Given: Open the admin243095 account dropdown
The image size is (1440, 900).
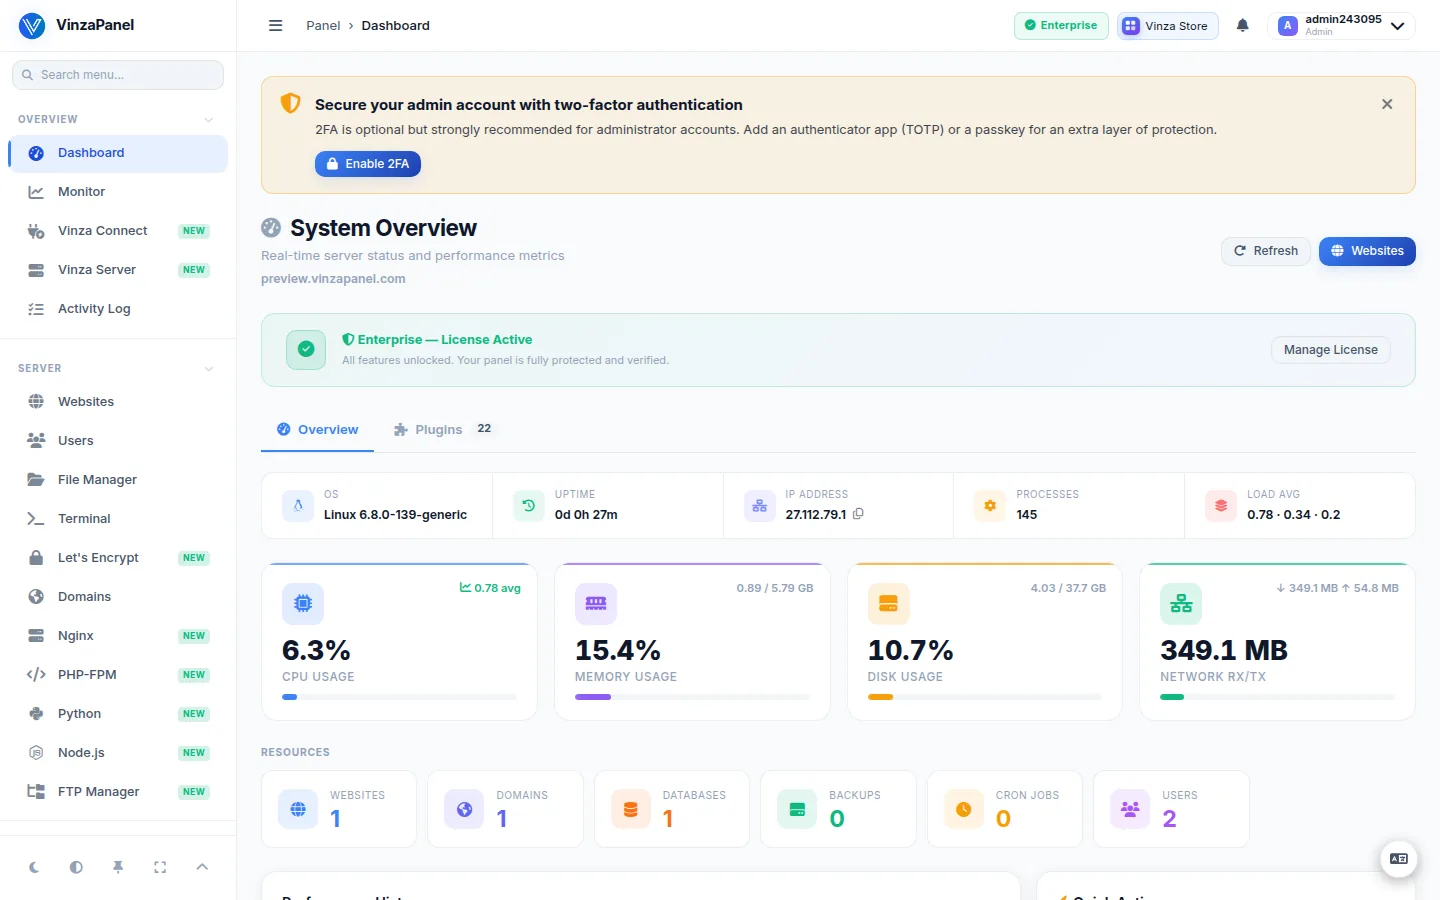Looking at the screenshot, I should 1341,26.
